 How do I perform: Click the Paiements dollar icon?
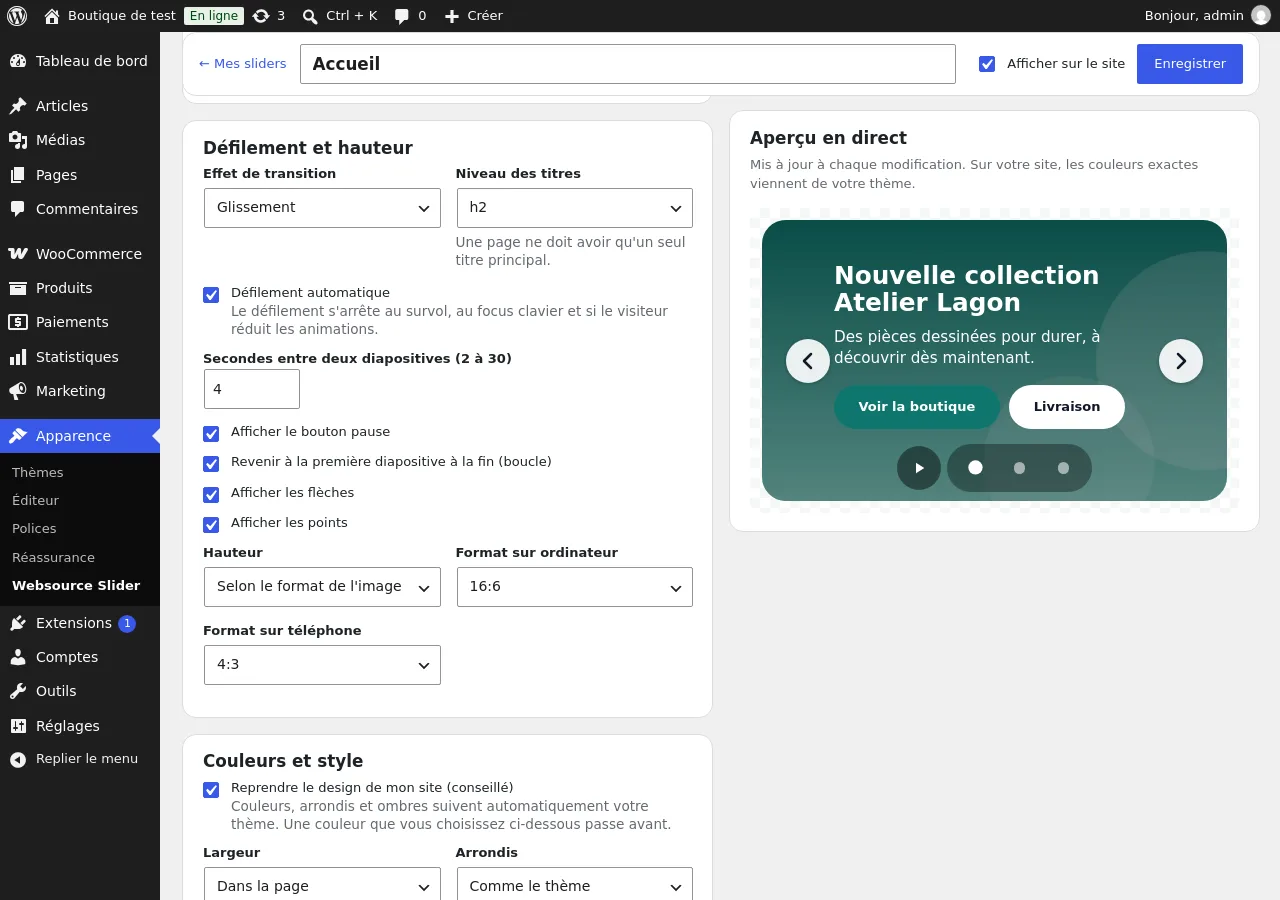coord(18,322)
